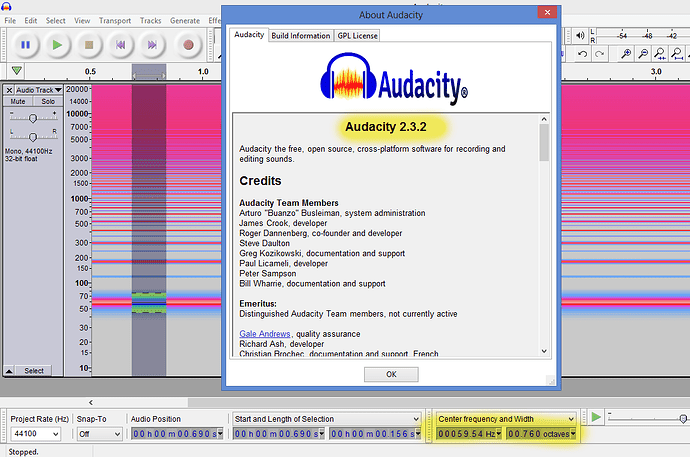Select the Audacity tab in About dialog
Viewport: 690px width, 457px height.
pyautogui.click(x=249, y=35)
